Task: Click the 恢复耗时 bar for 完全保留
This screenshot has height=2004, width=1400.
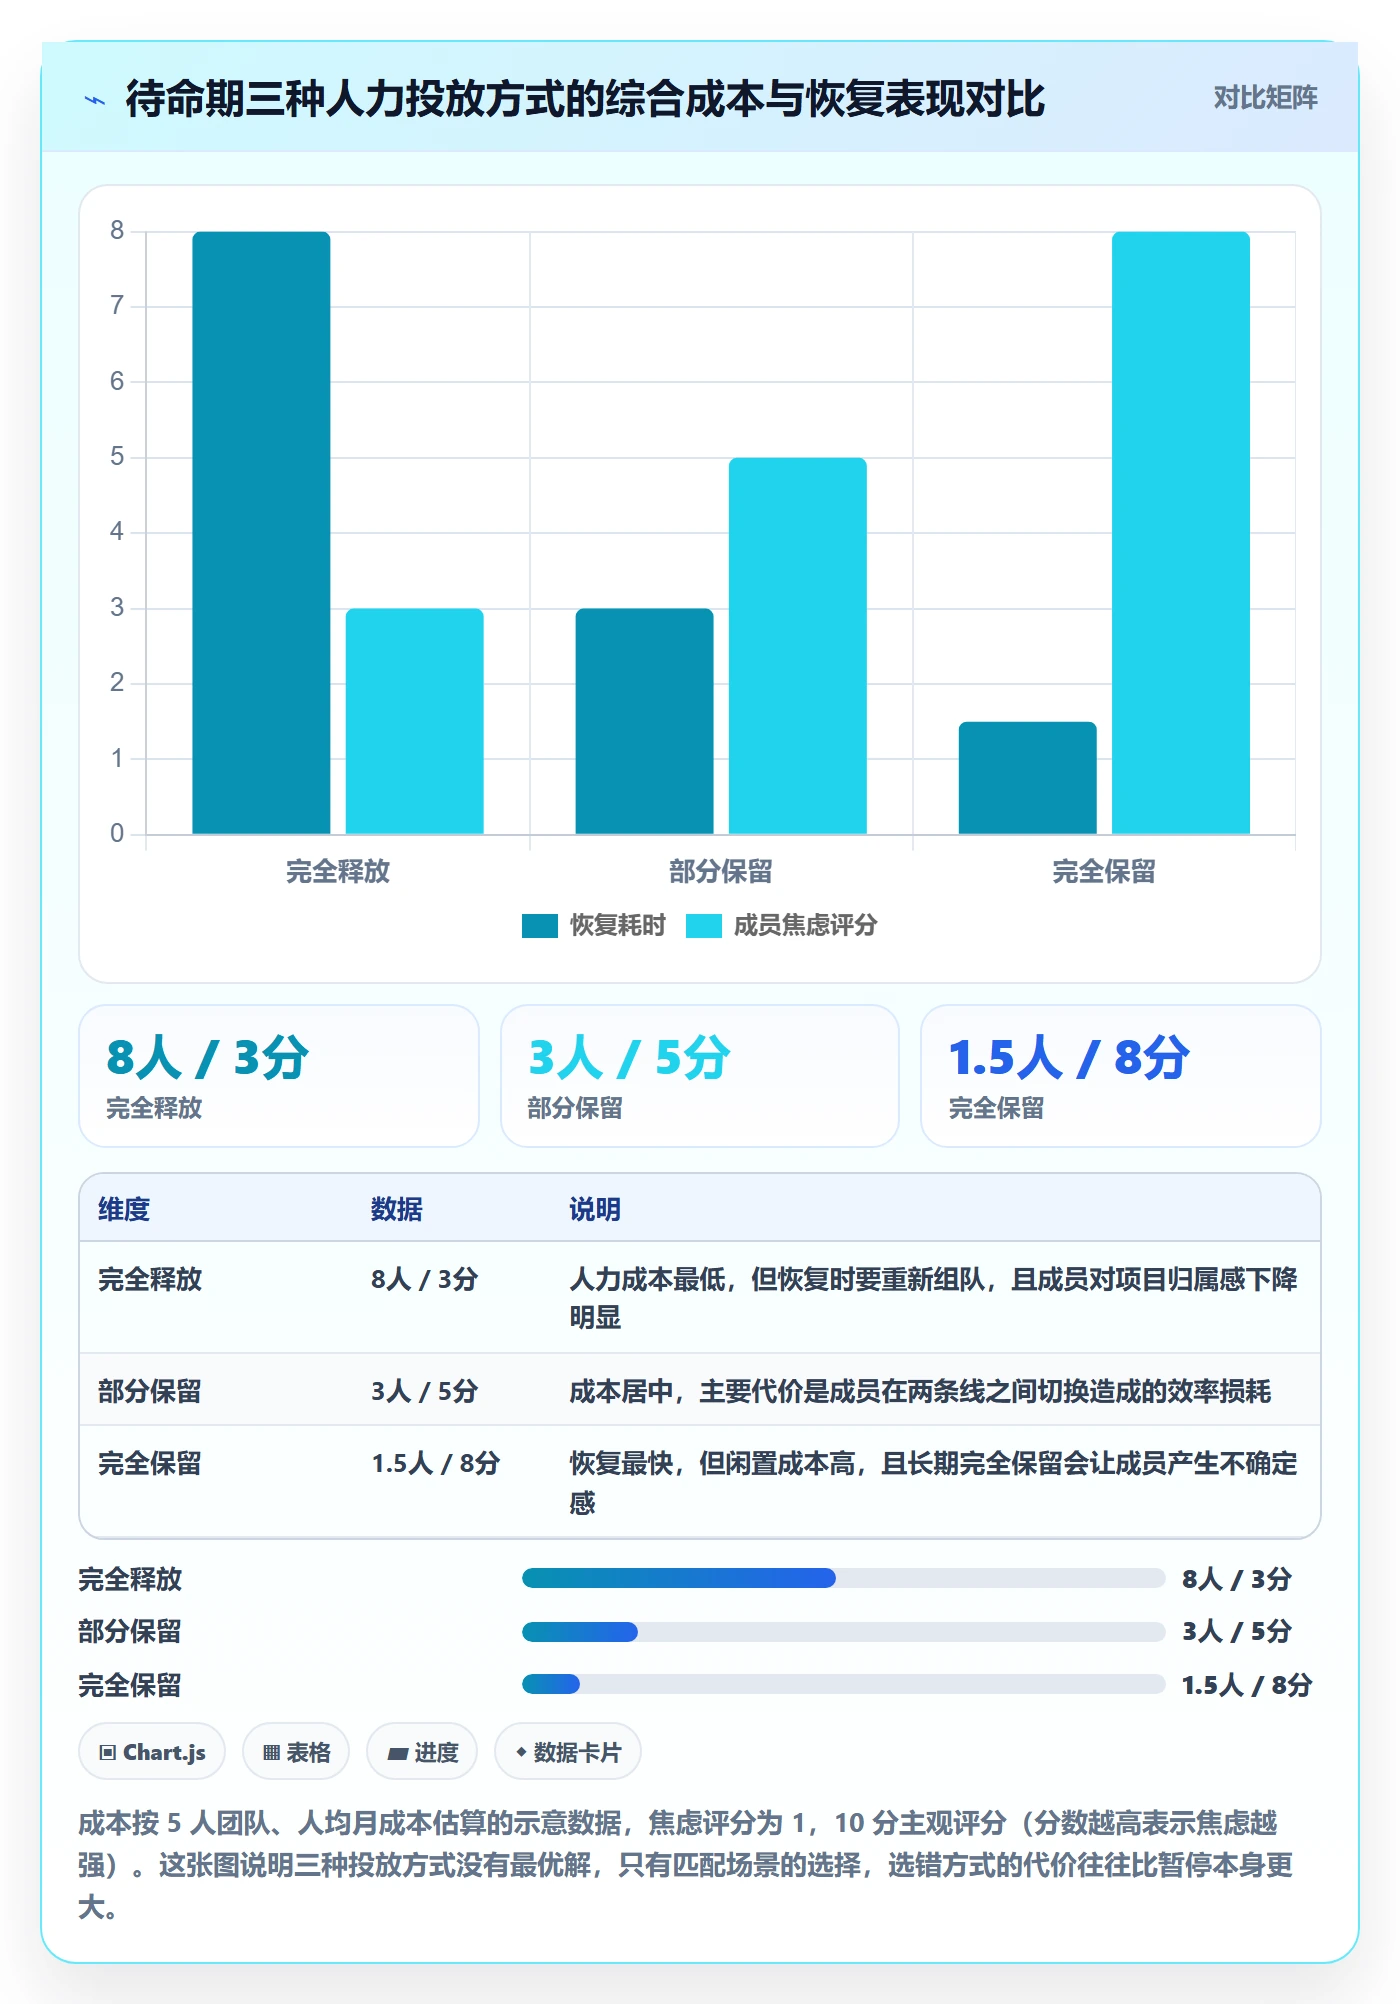Action: 1027,778
